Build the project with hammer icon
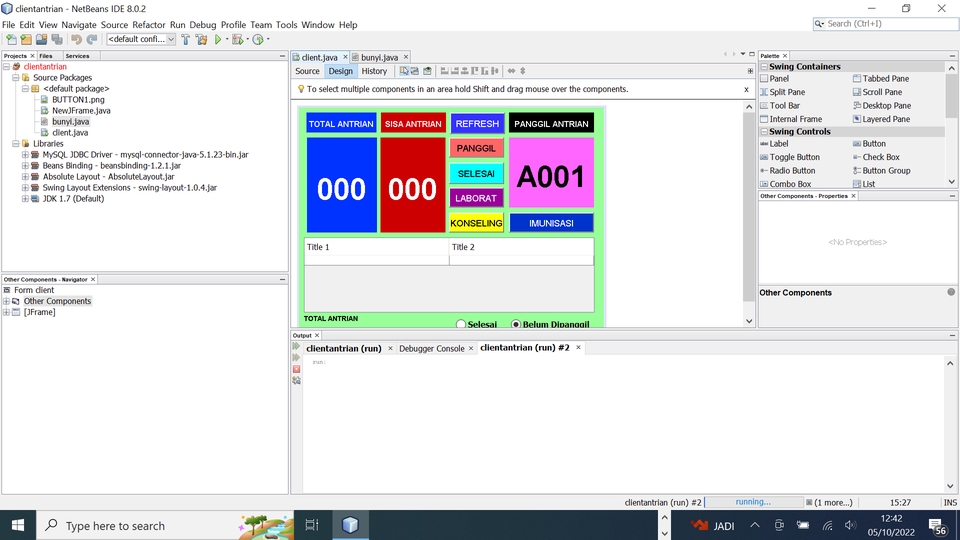 [x=186, y=39]
